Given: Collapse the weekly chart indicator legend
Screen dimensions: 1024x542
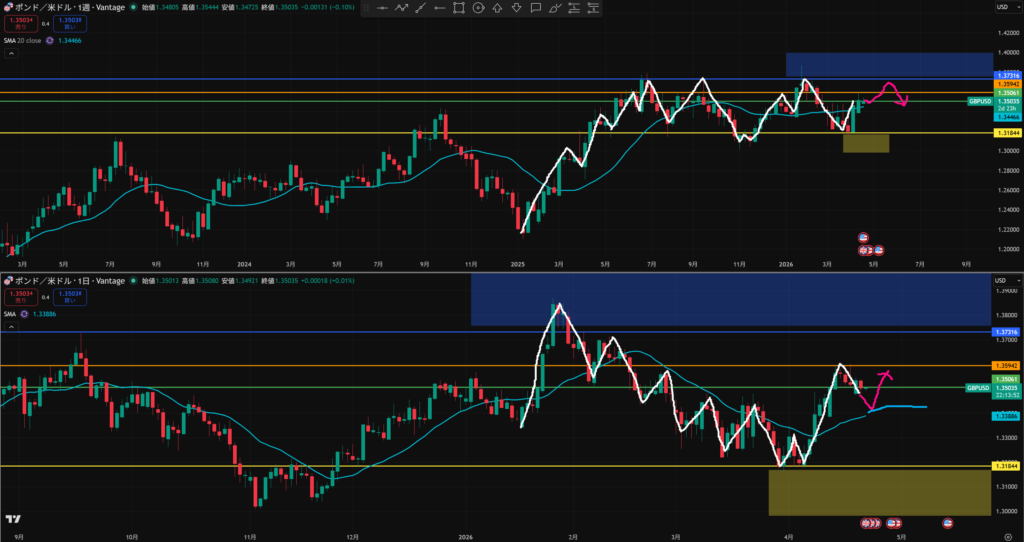Looking at the screenshot, I should pyautogui.click(x=10, y=55).
